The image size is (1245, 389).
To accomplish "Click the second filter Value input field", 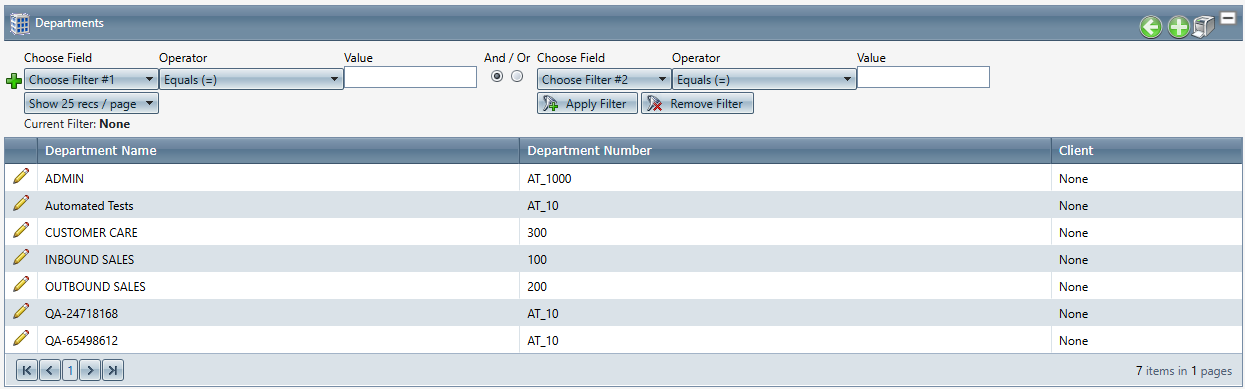I will [923, 77].
